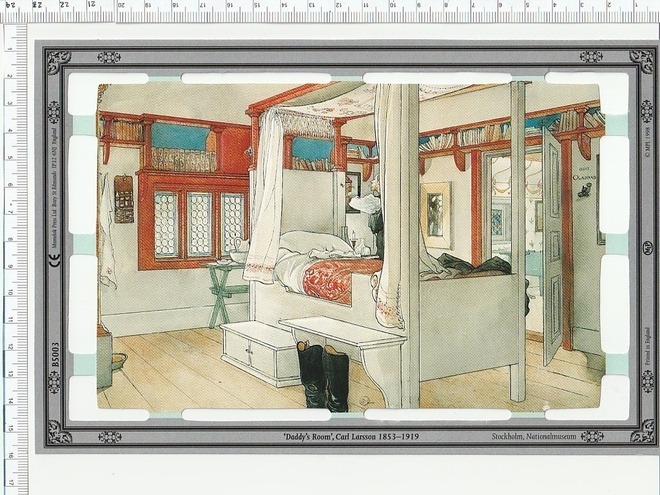Click the caption "'Daddy's Room', Carl Larsson 1853–1919"
660x495 pixels.
[x=351, y=436]
